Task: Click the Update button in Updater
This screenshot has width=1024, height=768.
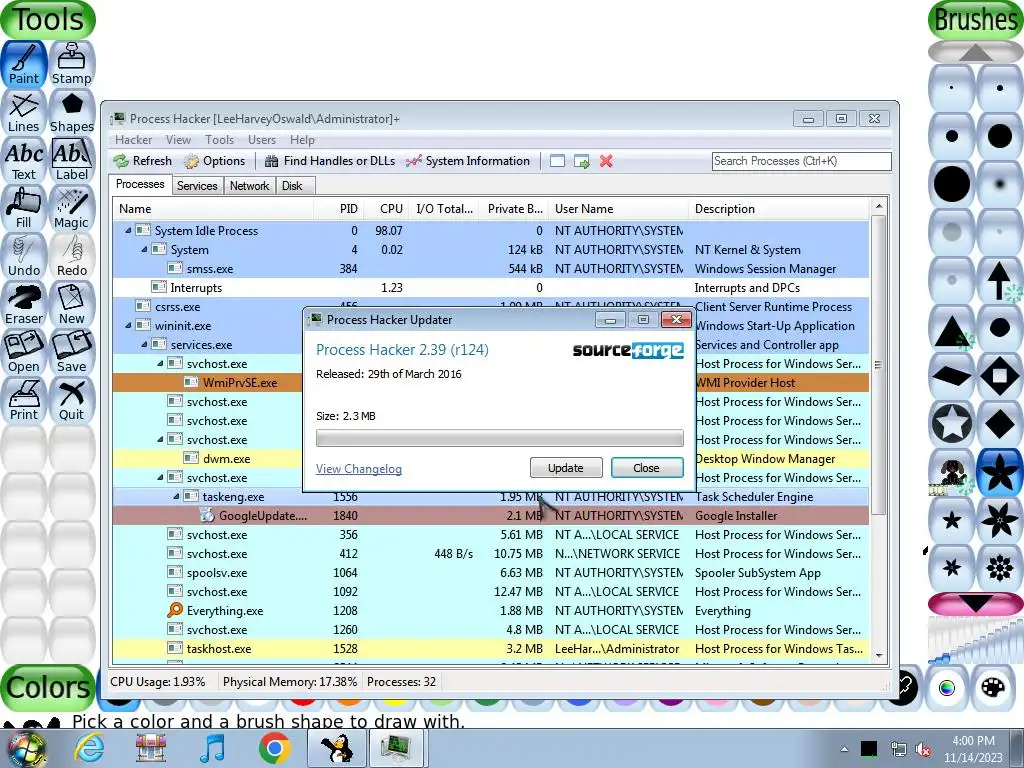Action: coord(566,468)
